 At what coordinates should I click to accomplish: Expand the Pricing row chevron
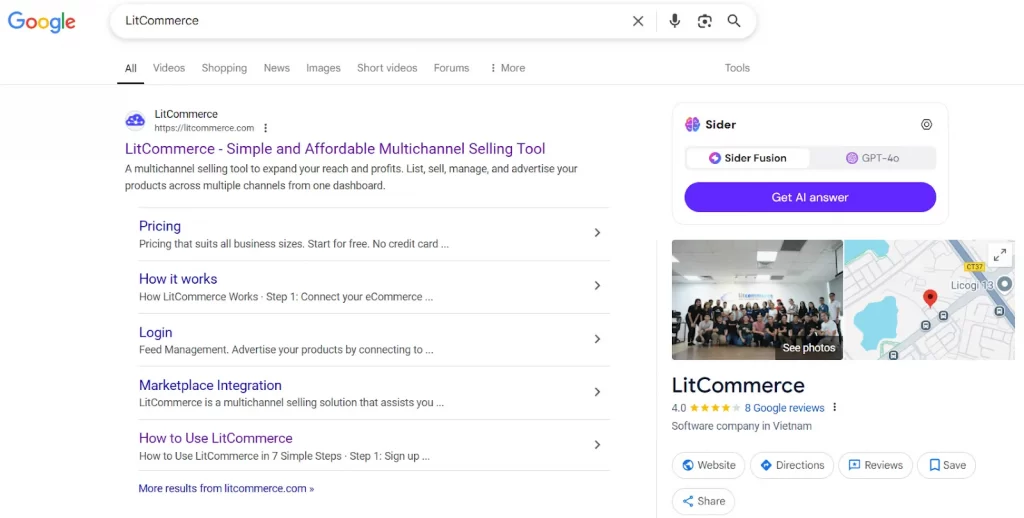597,233
